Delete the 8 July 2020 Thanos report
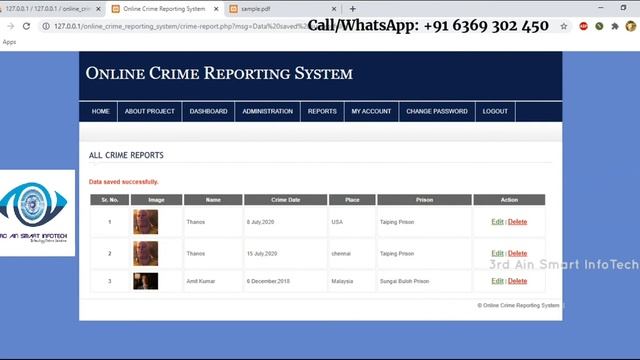 [x=518, y=222]
